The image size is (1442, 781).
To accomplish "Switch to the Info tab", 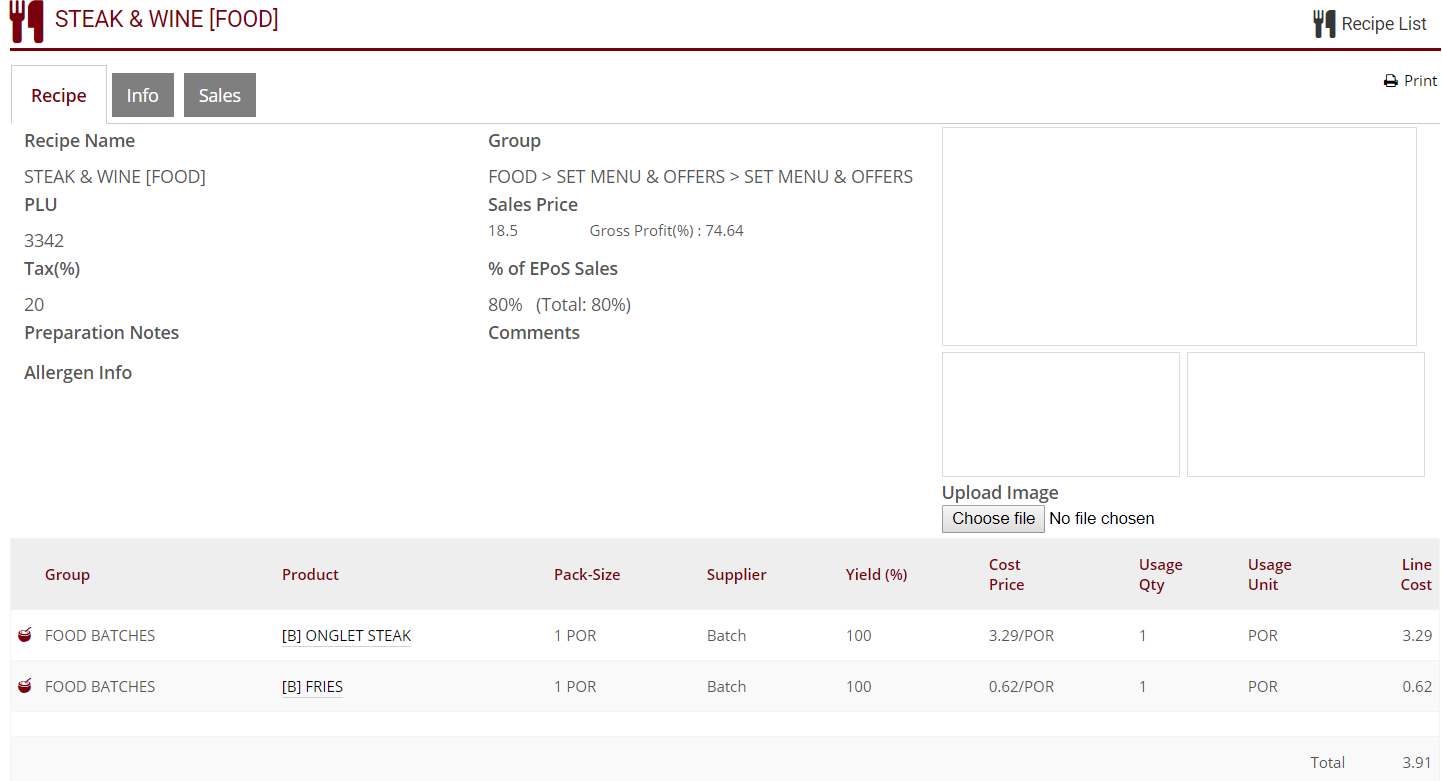I will pos(142,95).
